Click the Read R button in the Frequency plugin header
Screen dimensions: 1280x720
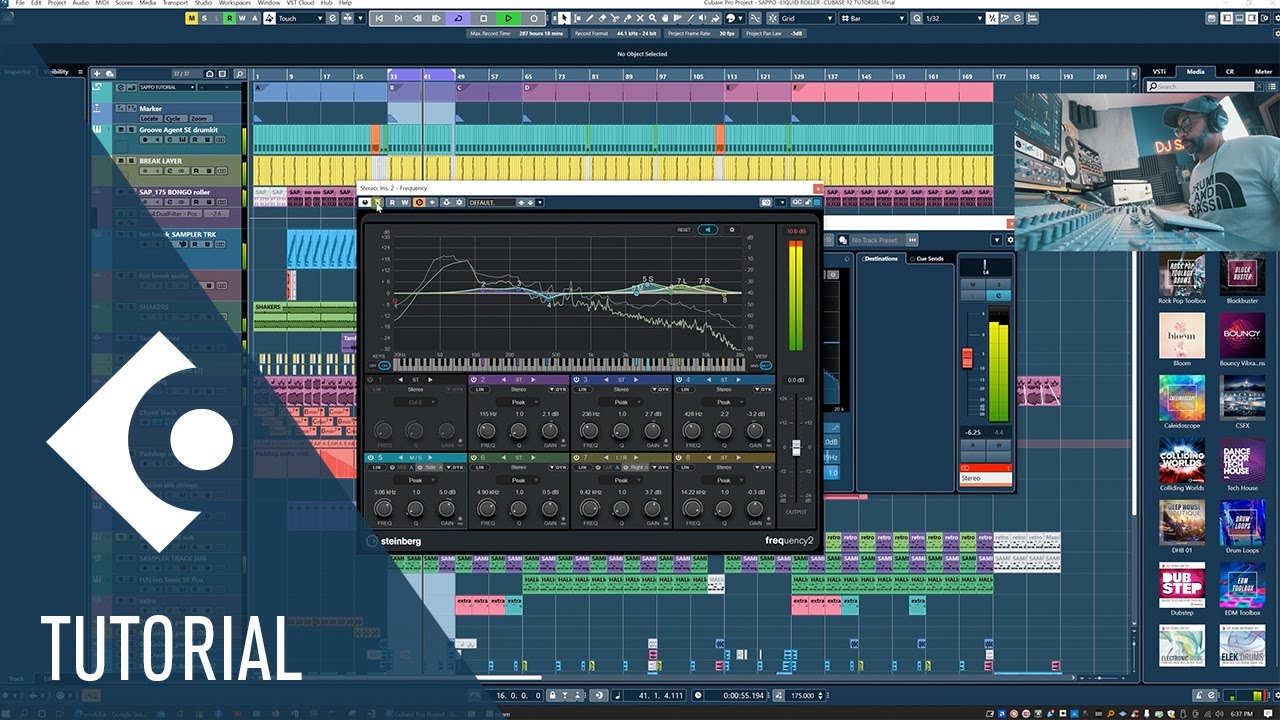pyautogui.click(x=392, y=202)
